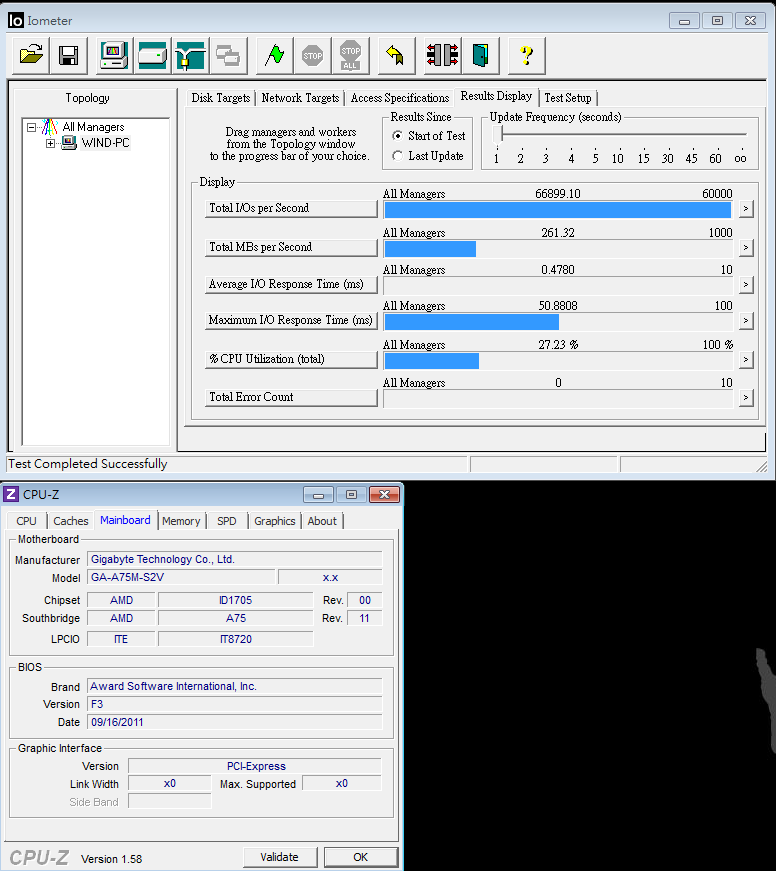Screen dimensions: 776x871
Task: Open SPD tab in CPU-Z
Action: pyautogui.click(x=227, y=521)
